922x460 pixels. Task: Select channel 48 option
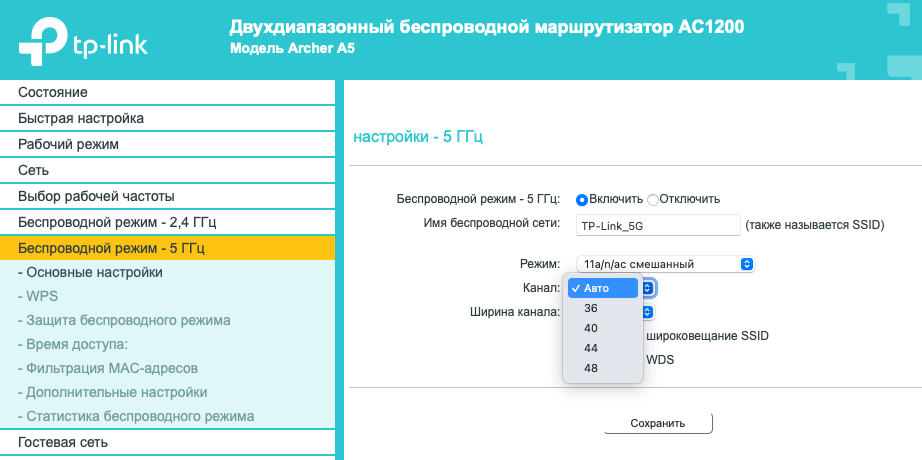click(592, 368)
